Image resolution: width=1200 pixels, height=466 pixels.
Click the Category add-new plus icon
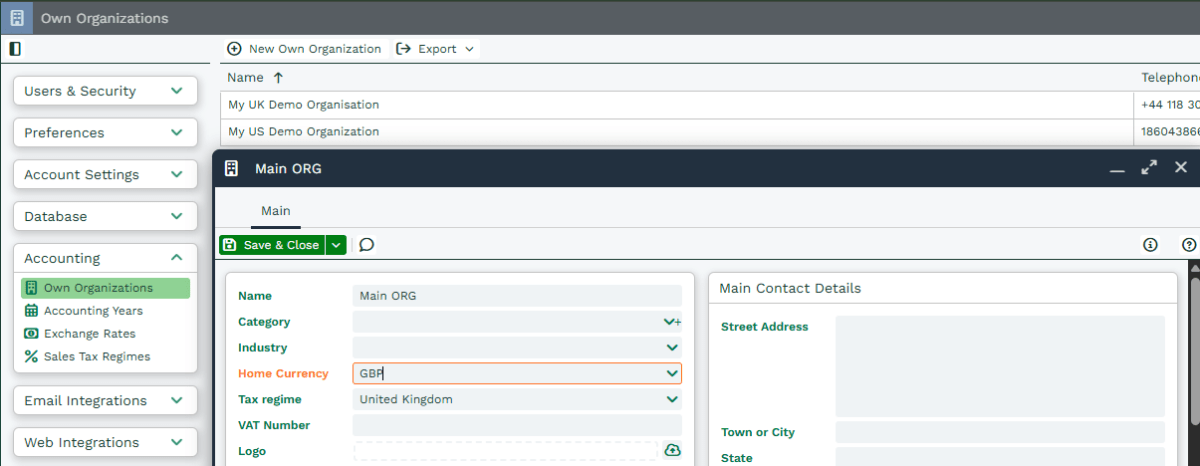click(678, 322)
